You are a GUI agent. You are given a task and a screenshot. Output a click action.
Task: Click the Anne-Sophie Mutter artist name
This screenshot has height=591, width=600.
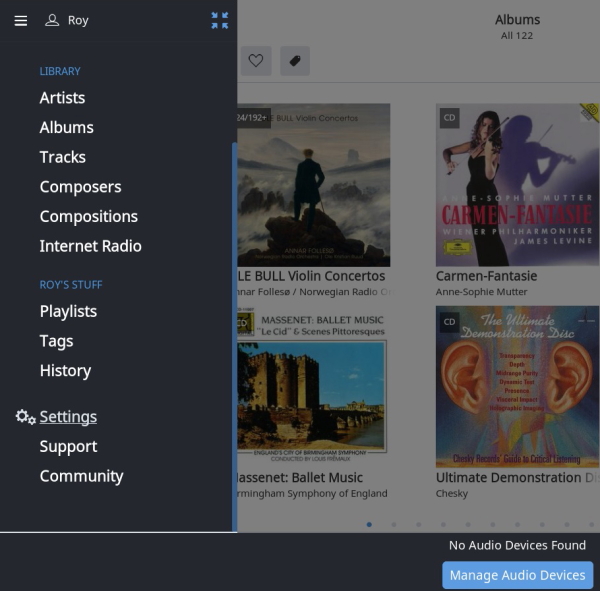[x=481, y=292]
